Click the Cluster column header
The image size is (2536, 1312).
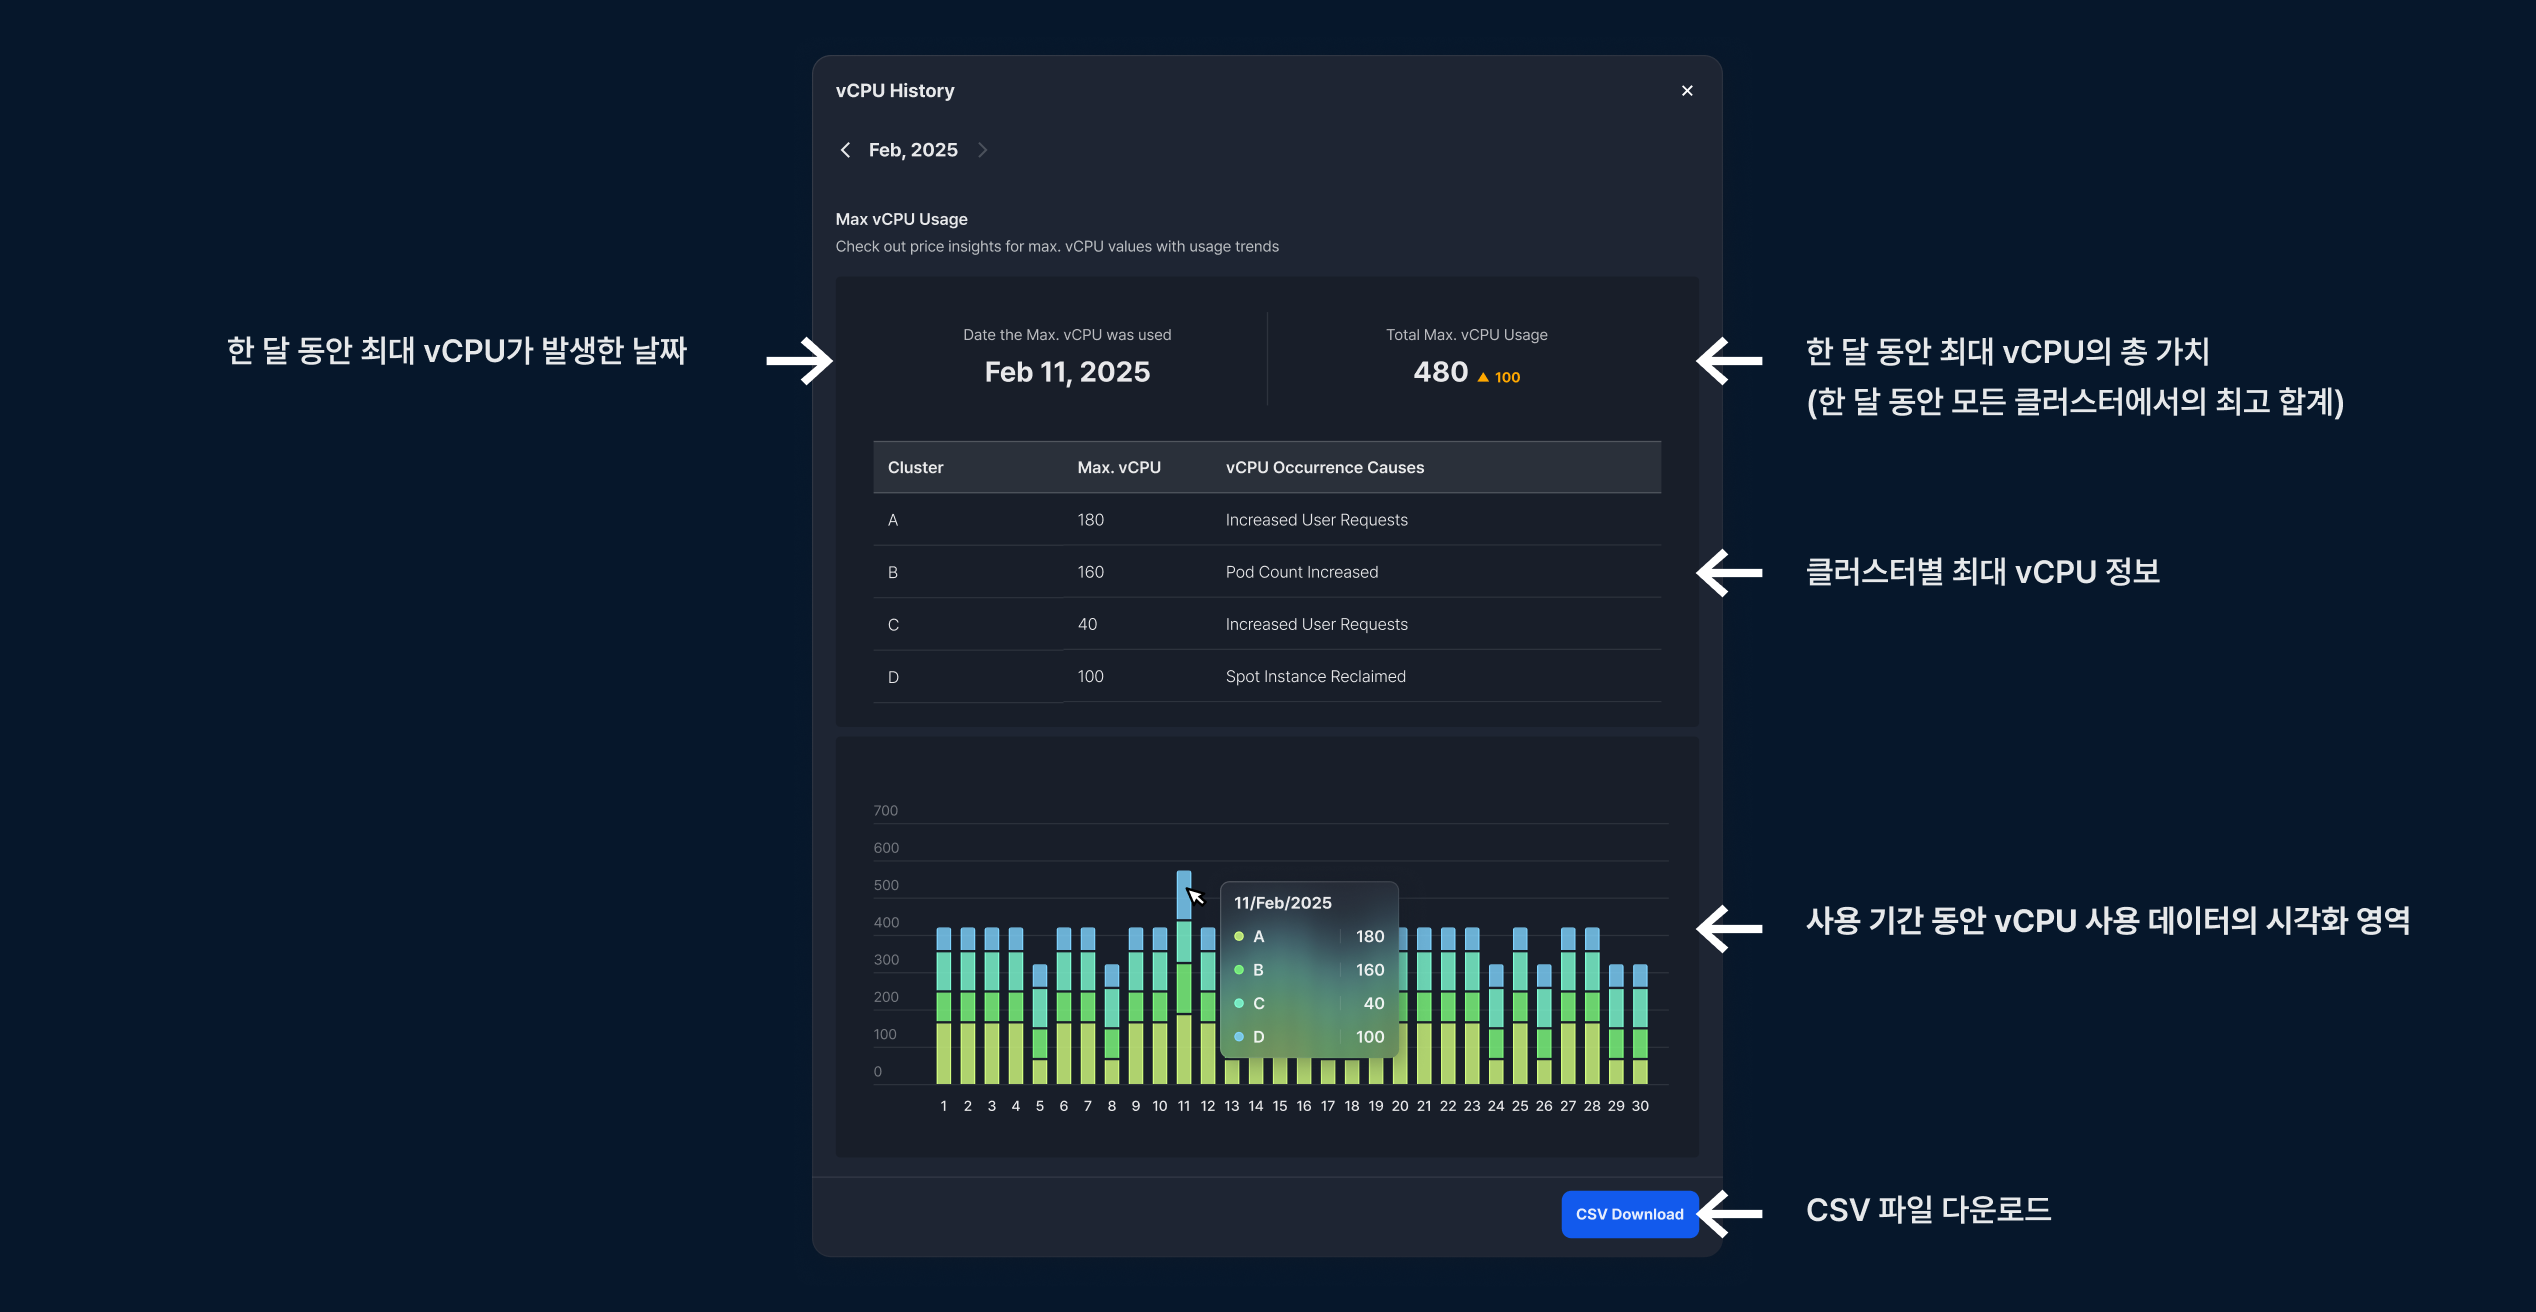[x=915, y=468]
